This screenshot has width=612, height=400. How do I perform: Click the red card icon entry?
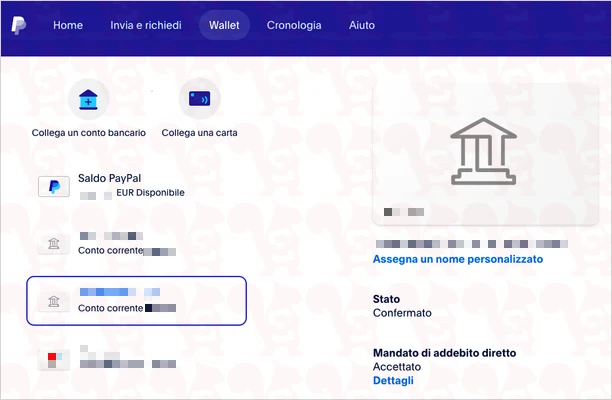54,359
